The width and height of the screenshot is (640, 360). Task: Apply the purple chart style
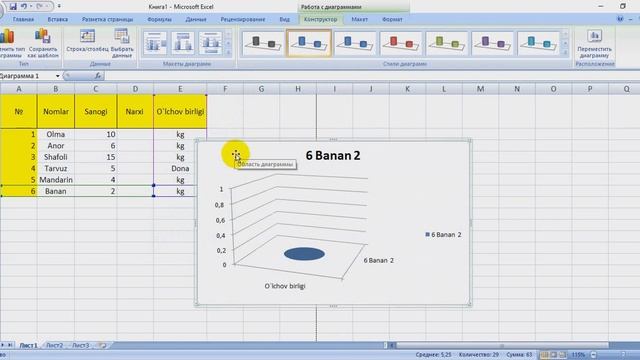pos(492,43)
